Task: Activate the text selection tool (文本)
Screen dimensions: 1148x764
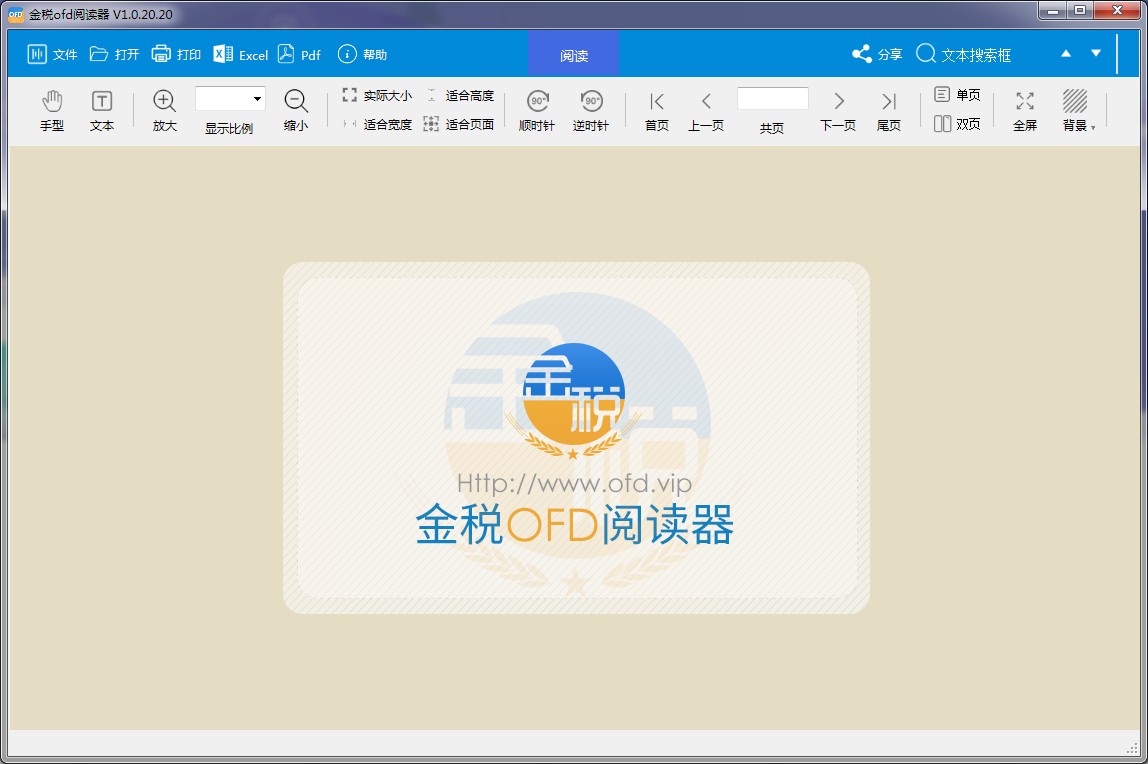Action: tap(101, 109)
